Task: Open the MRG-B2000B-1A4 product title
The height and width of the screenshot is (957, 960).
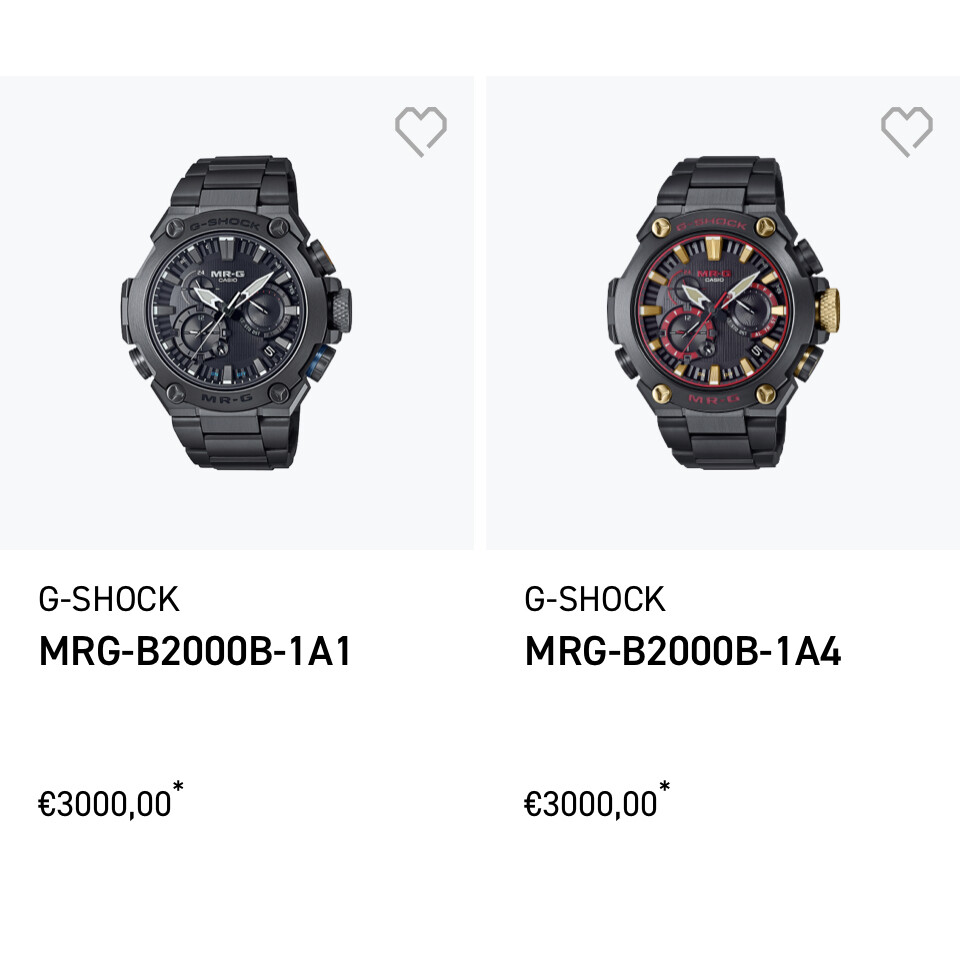Action: [682, 652]
